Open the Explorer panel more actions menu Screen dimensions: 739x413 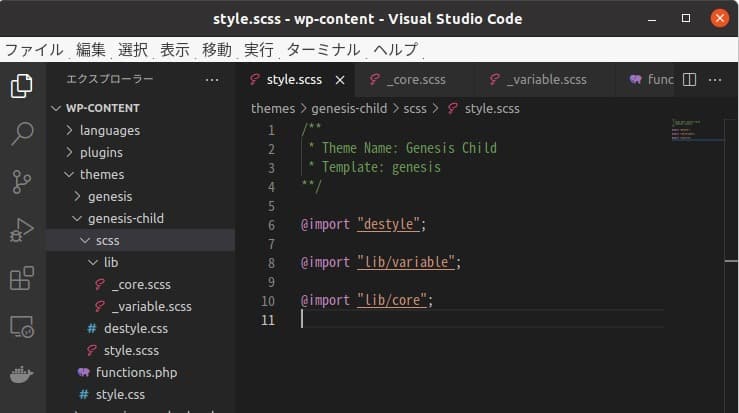pyautogui.click(x=211, y=80)
